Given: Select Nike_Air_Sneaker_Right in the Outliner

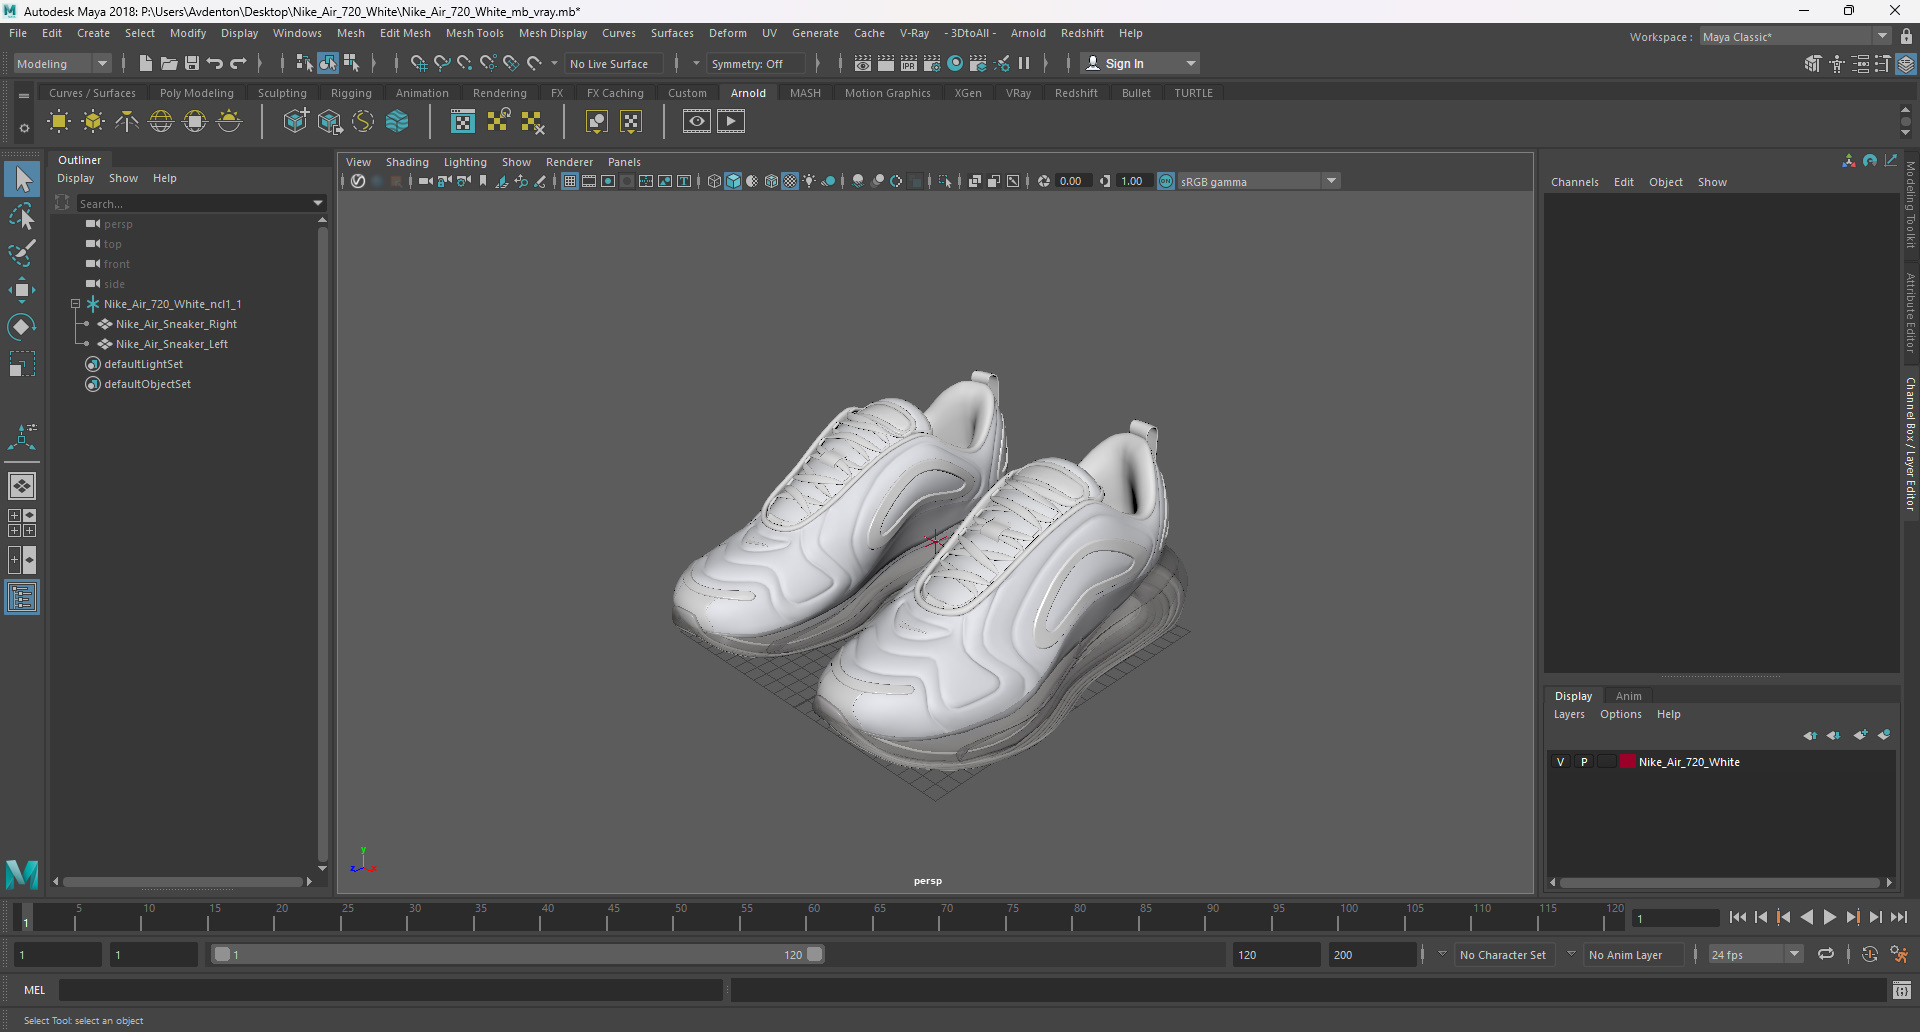Looking at the screenshot, I should (x=176, y=324).
